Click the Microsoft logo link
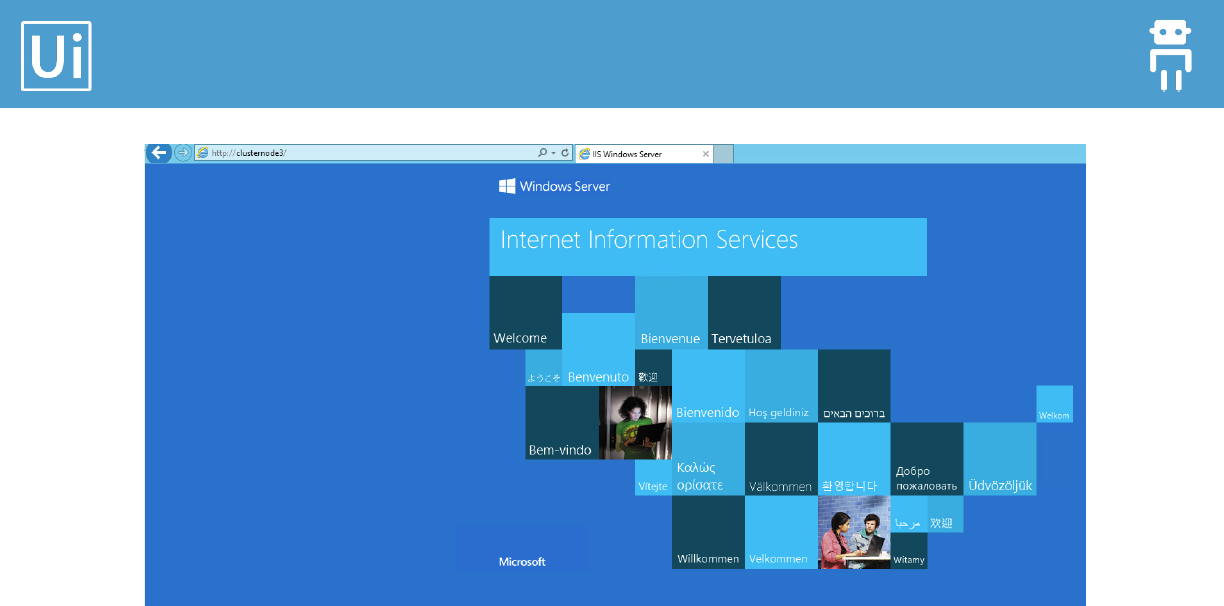 [x=523, y=561]
